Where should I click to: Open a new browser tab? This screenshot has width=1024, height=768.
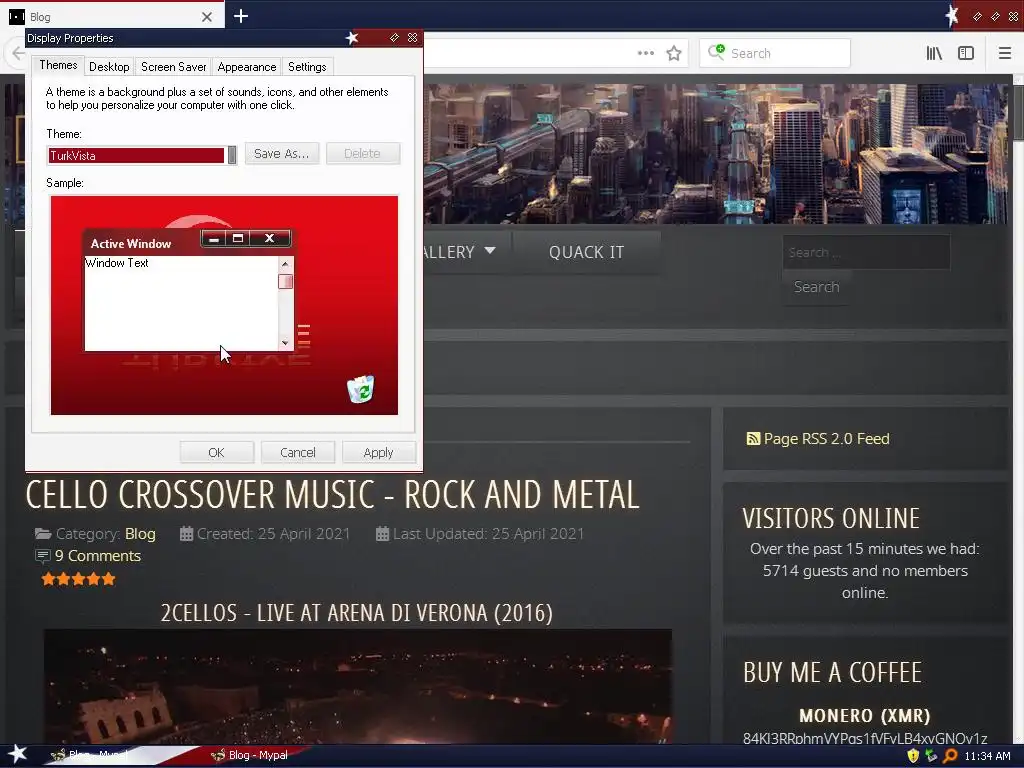tap(241, 16)
